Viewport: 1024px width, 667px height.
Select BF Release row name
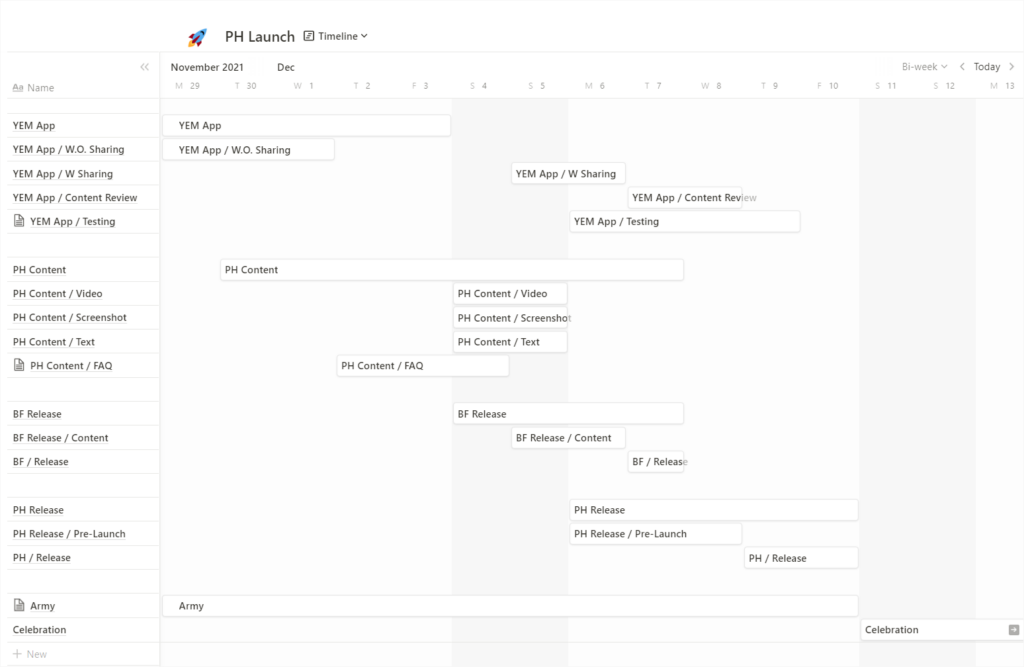pos(37,414)
